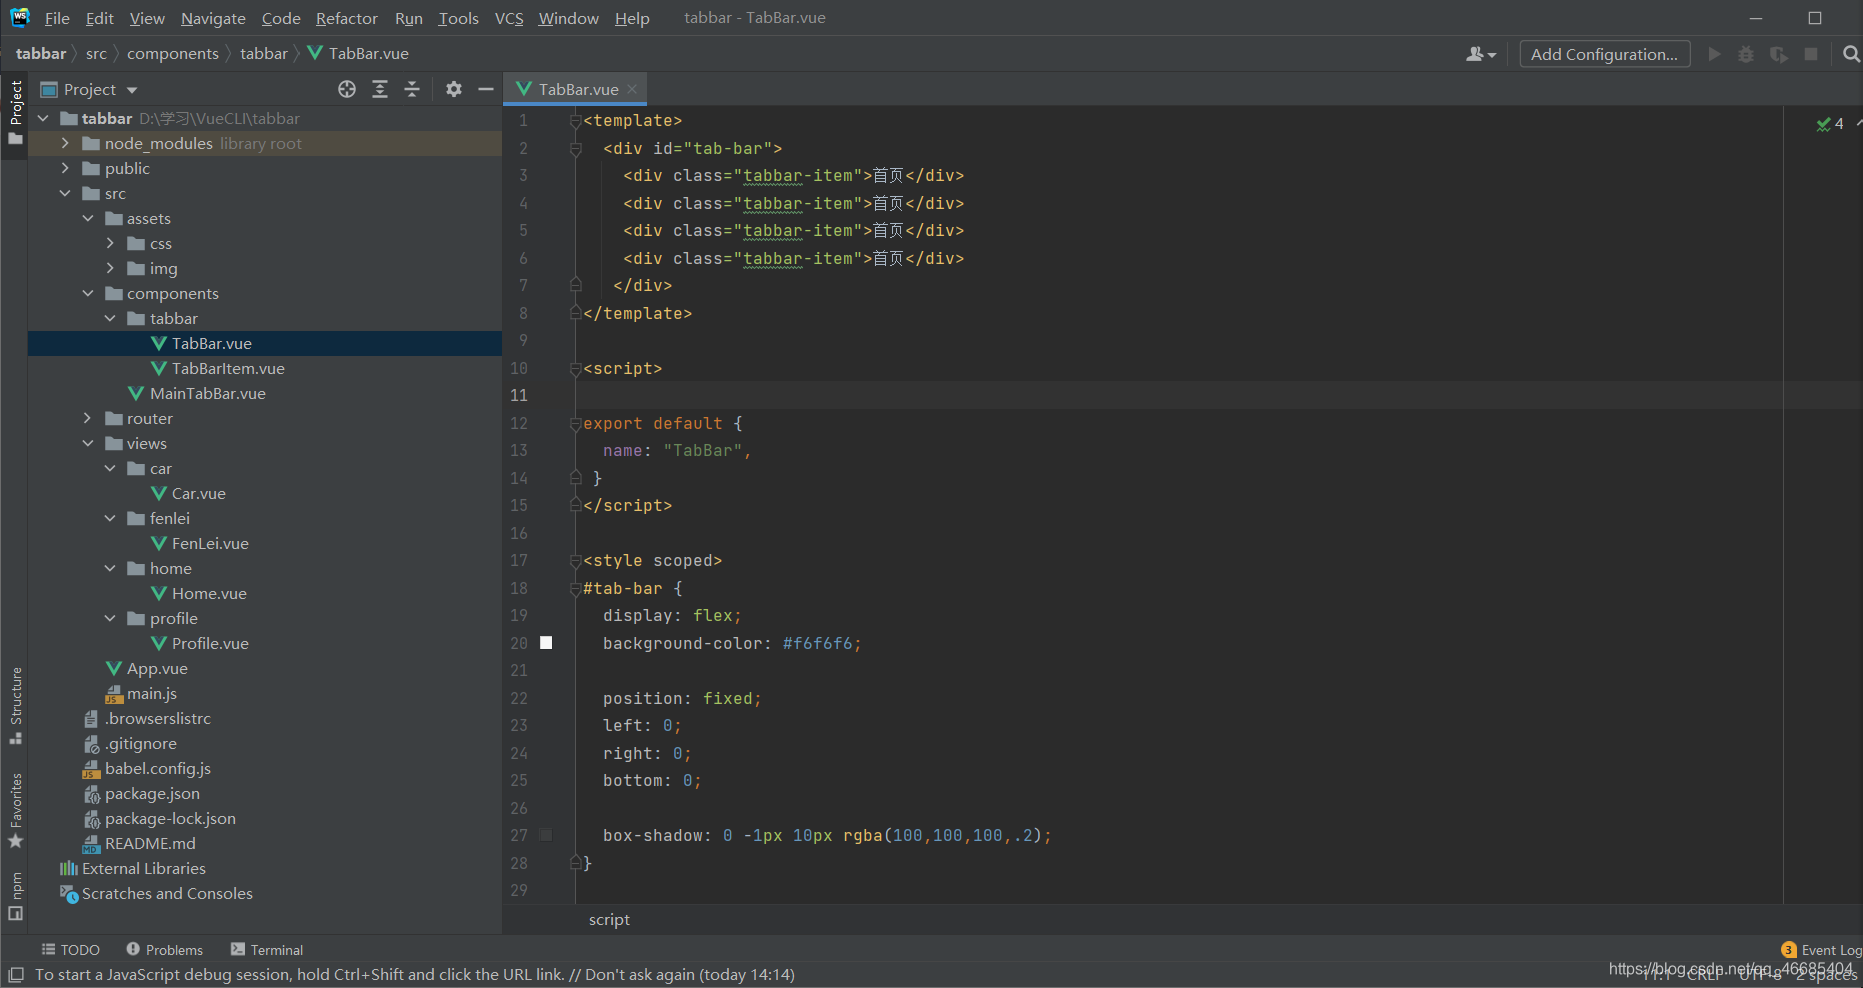This screenshot has width=1863, height=988.
Task: Open Project panel settings gear
Action: (454, 89)
